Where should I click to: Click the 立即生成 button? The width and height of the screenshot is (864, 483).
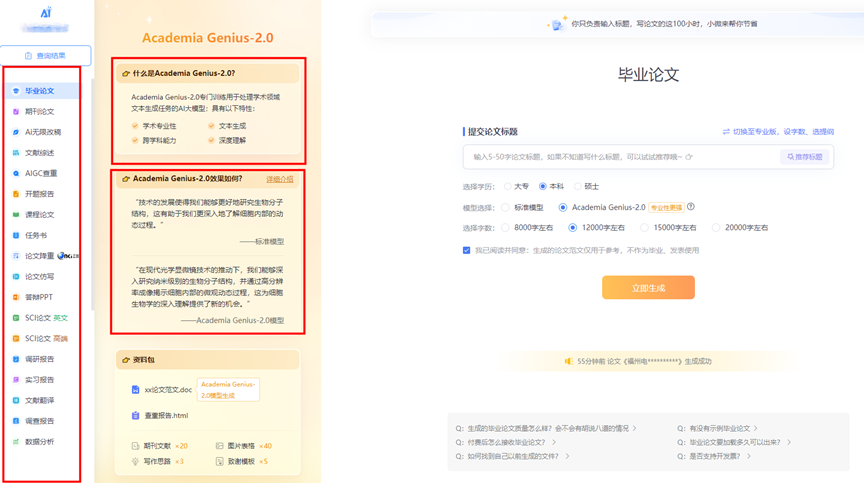coord(649,287)
